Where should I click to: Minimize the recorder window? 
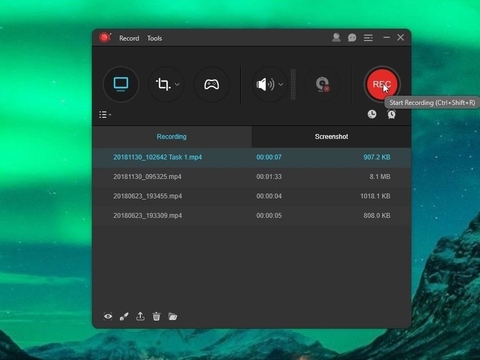point(386,37)
